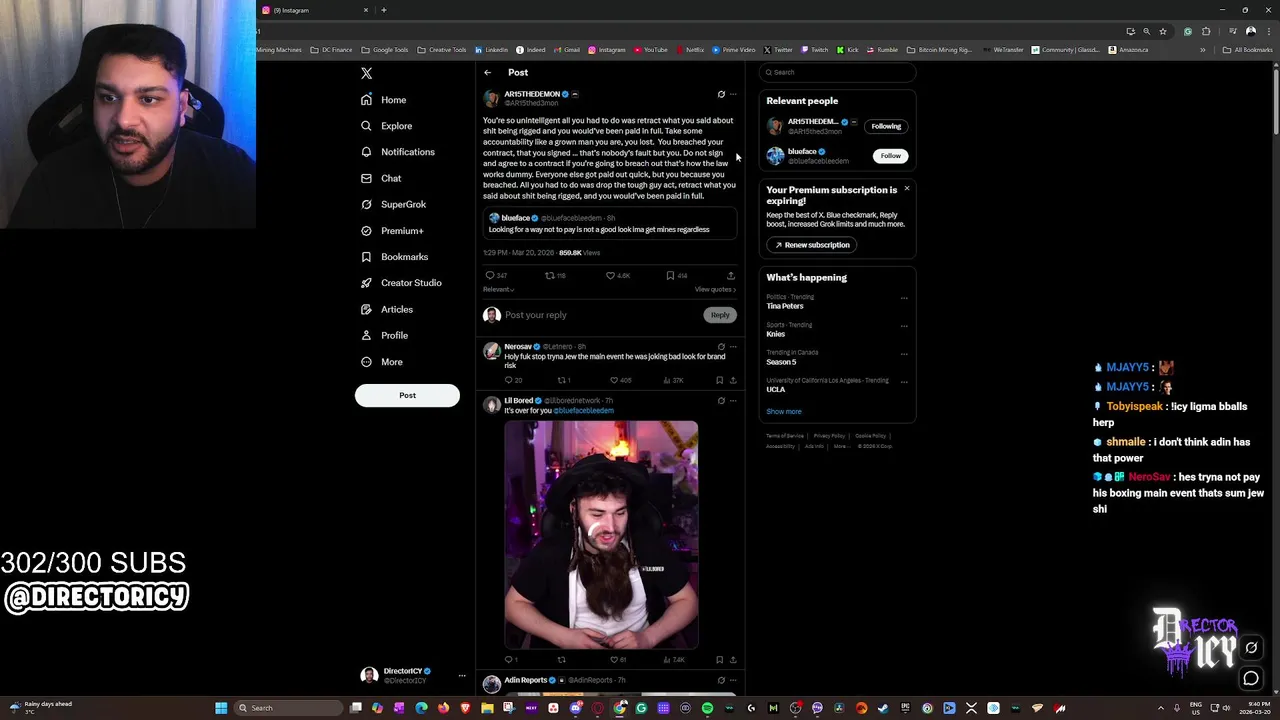Open Spotify from the taskbar
Viewport: 1280px width, 720px height.
[x=707, y=708]
